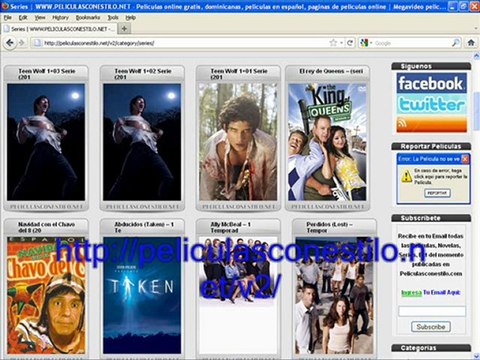Image resolution: width=480 pixels, height=360 pixels.
Task: Open a new tab with plus button
Action: pos(124,29)
